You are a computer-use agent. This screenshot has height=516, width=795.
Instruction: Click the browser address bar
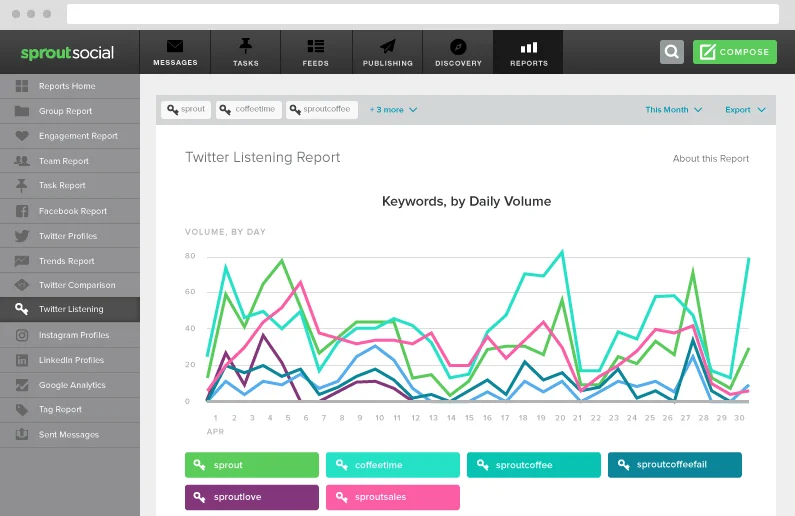(422, 14)
